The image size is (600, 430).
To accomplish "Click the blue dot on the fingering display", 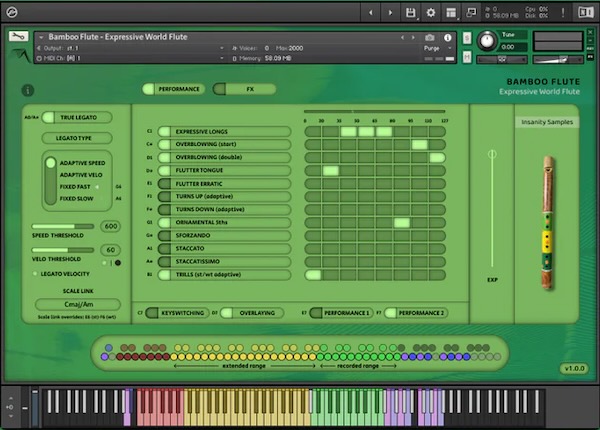I will 109,348.
